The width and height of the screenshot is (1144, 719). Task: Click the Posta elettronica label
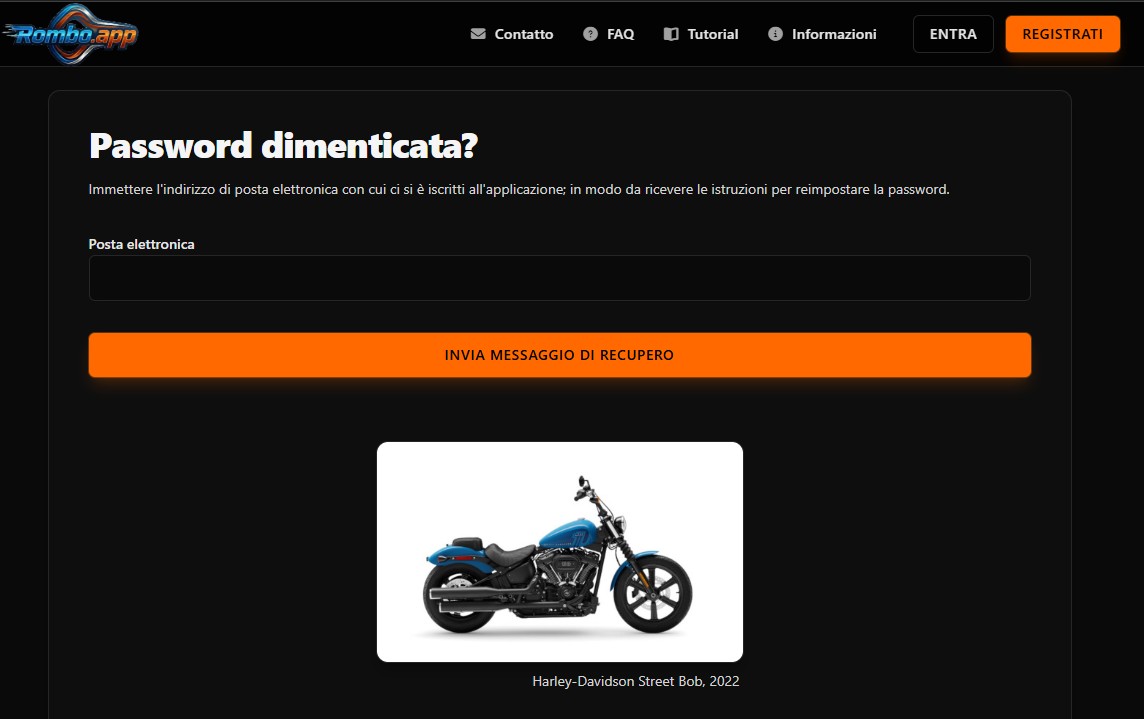[142, 245]
